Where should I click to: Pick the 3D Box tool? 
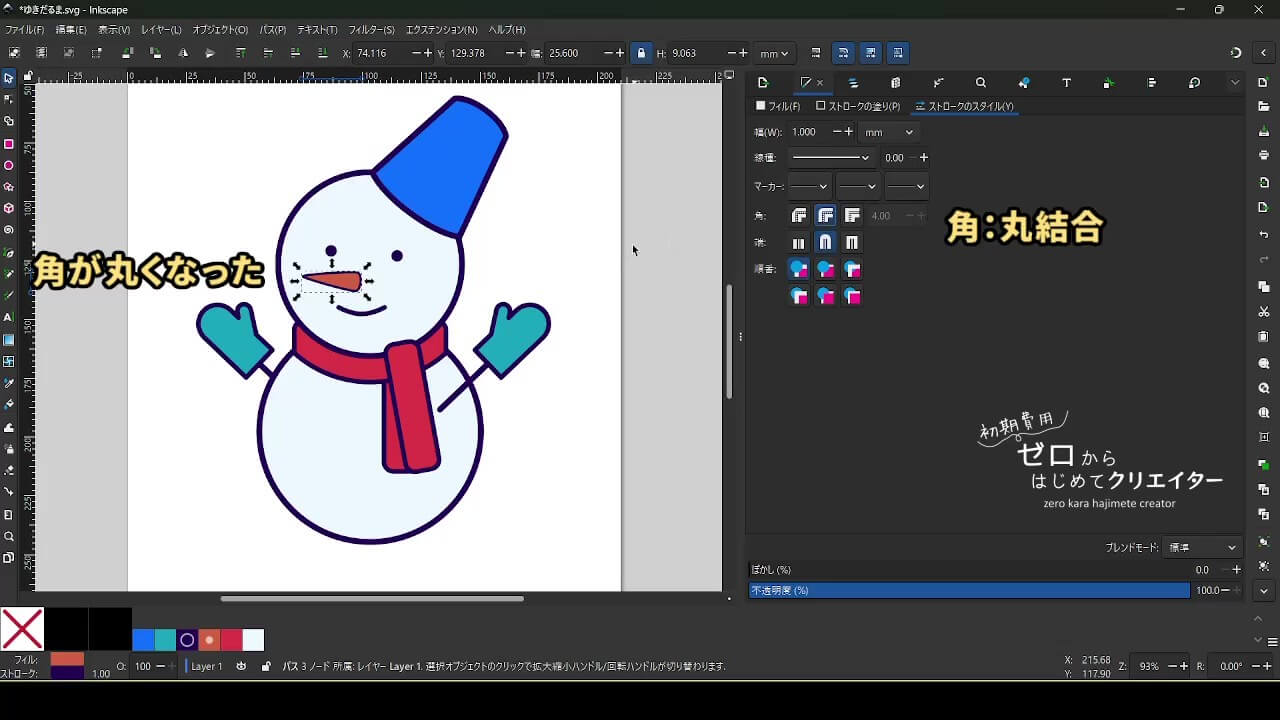tap(9, 209)
